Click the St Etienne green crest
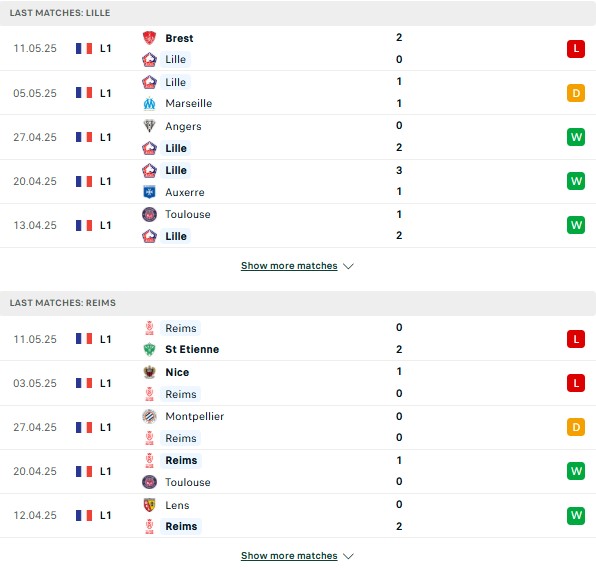 click(149, 349)
